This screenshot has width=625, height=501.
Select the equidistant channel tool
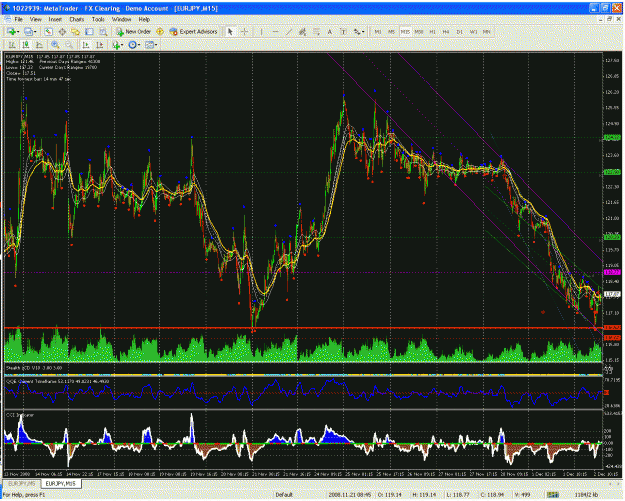[303, 32]
